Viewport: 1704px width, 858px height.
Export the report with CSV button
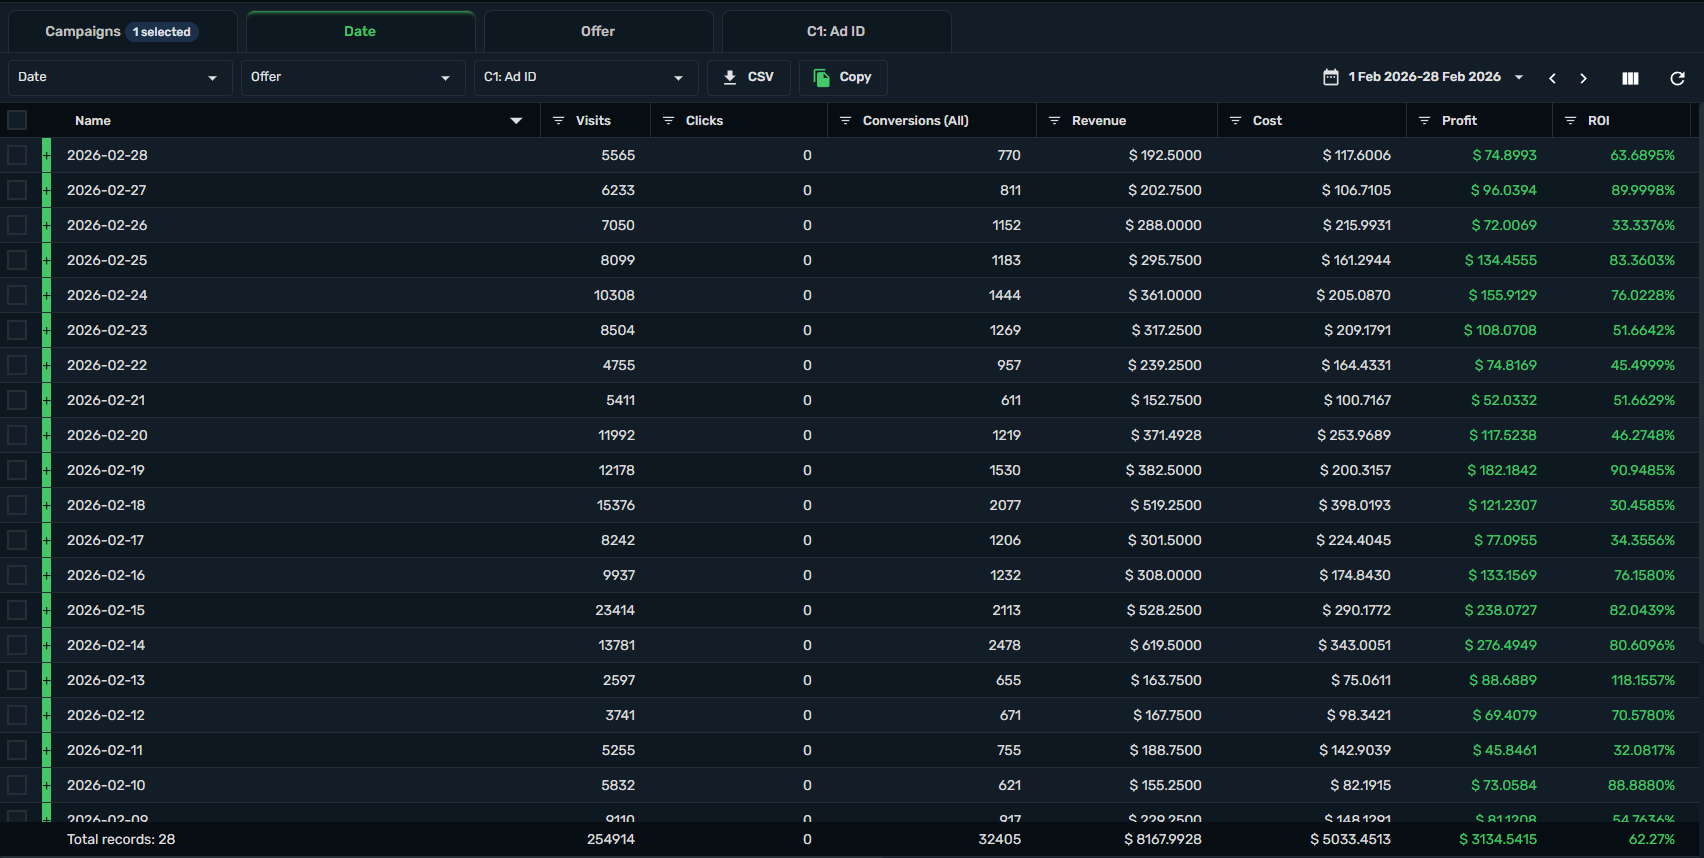tap(748, 77)
